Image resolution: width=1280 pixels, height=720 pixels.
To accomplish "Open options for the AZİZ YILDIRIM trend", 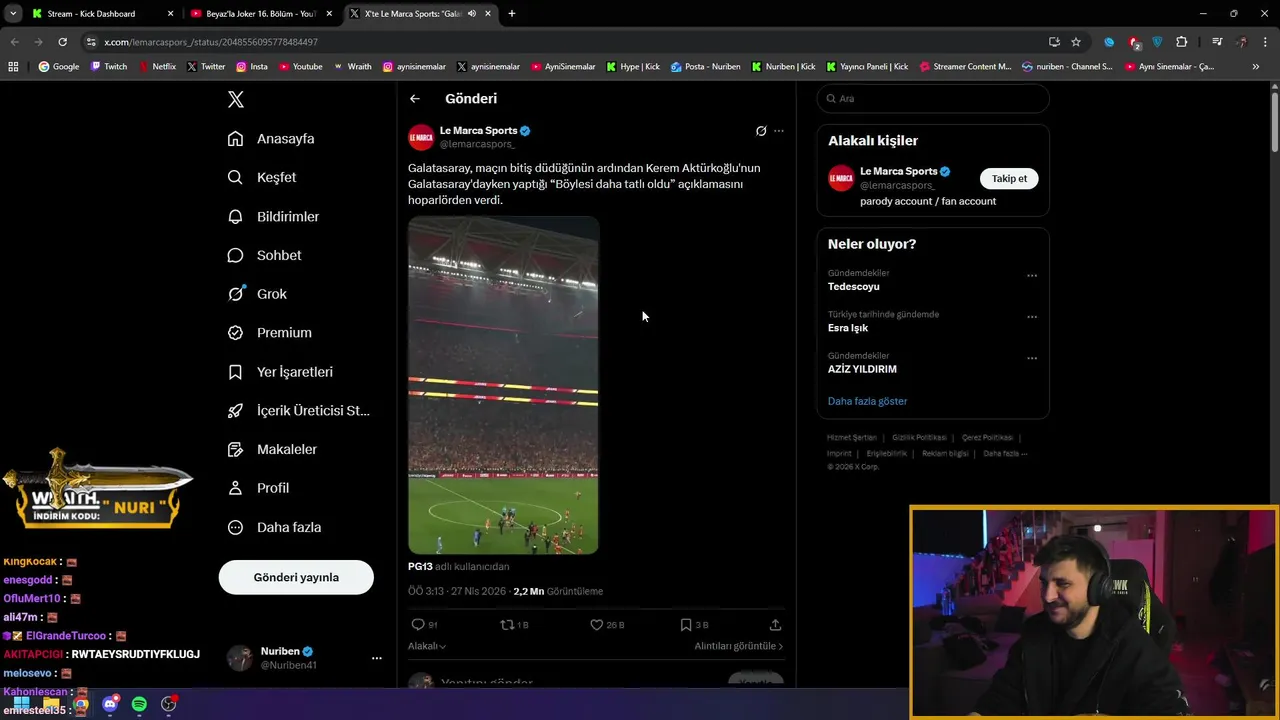I will tap(1032, 358).
